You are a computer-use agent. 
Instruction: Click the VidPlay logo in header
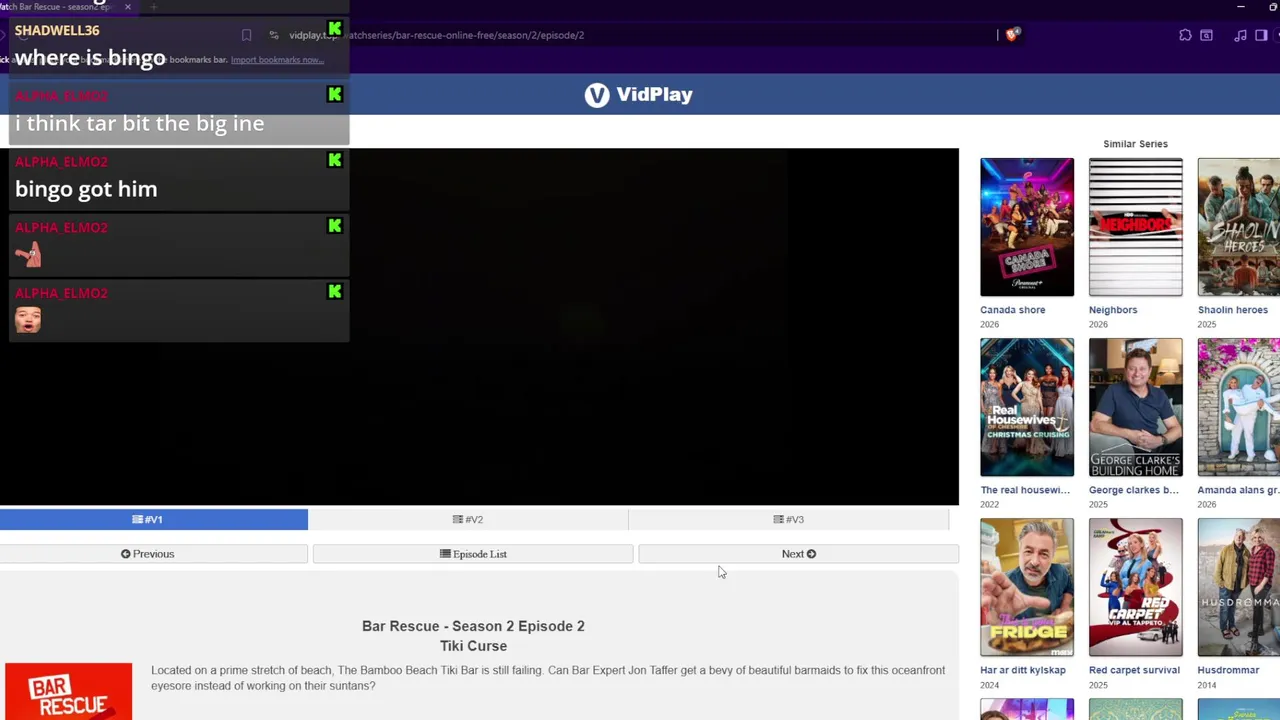(639, 95)
